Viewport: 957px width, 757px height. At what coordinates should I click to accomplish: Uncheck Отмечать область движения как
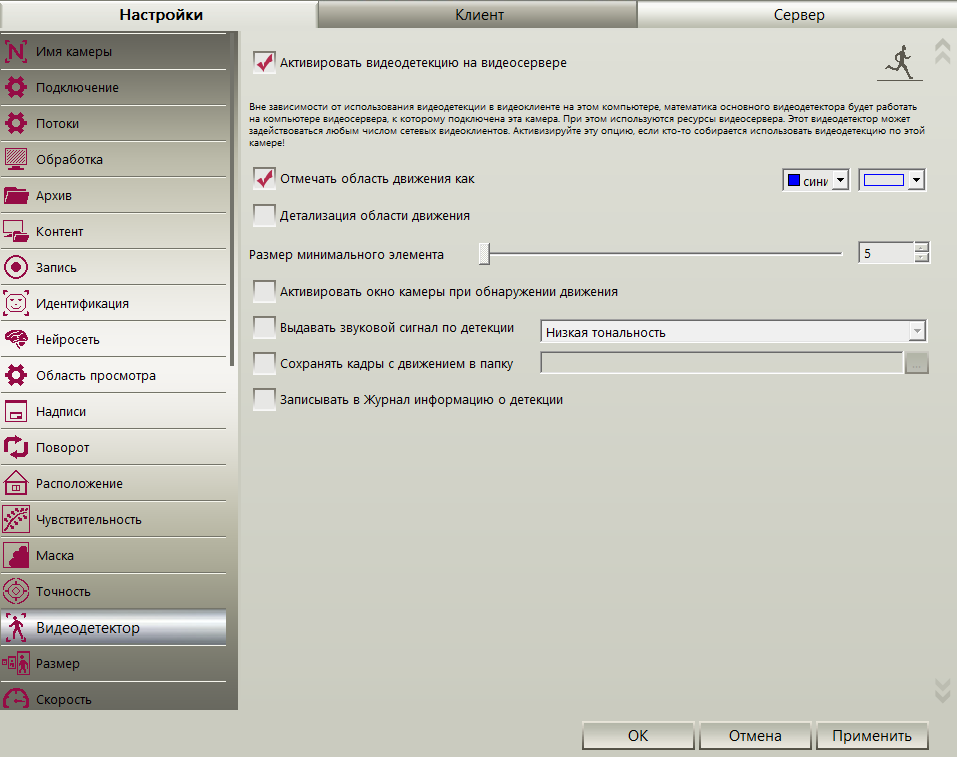coord(264,179)
